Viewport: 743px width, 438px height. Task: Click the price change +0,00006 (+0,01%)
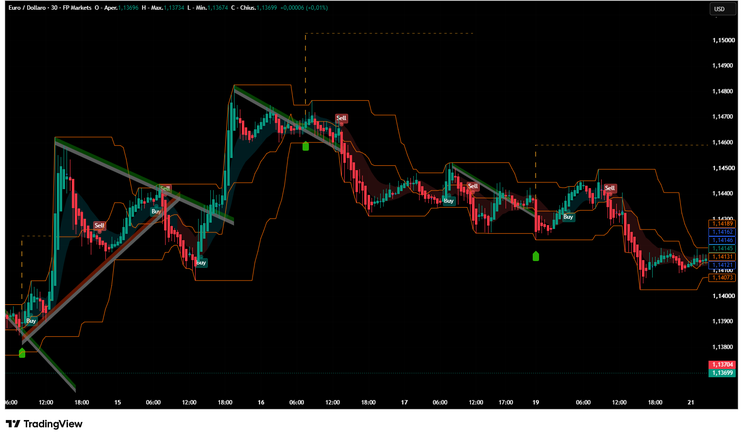point(304,8)
